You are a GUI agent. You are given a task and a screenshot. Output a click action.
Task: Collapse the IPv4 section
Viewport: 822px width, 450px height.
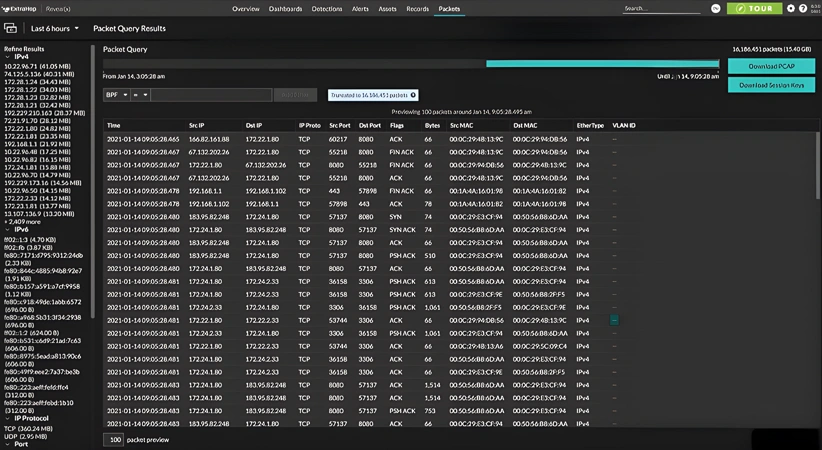click(7, 57)
